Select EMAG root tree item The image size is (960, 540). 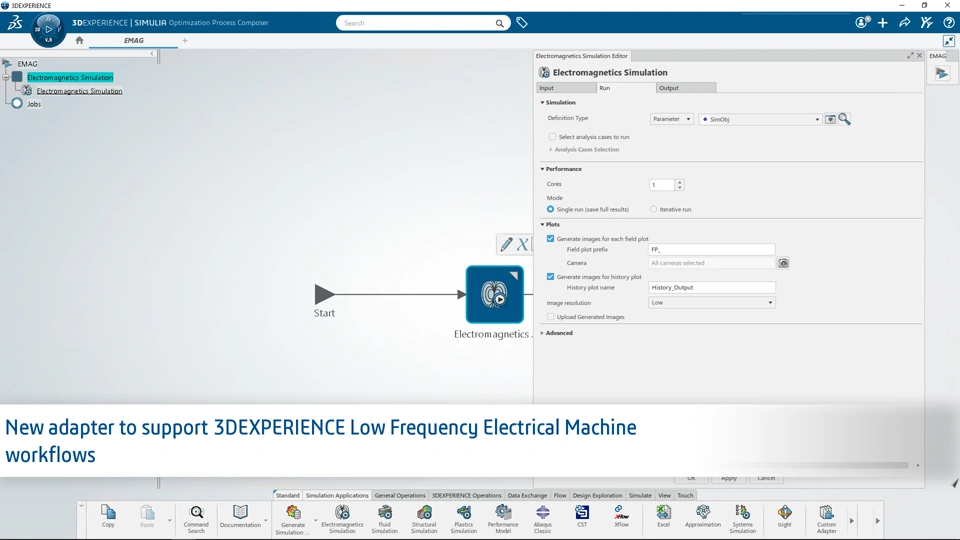click(x=27, y=64)
